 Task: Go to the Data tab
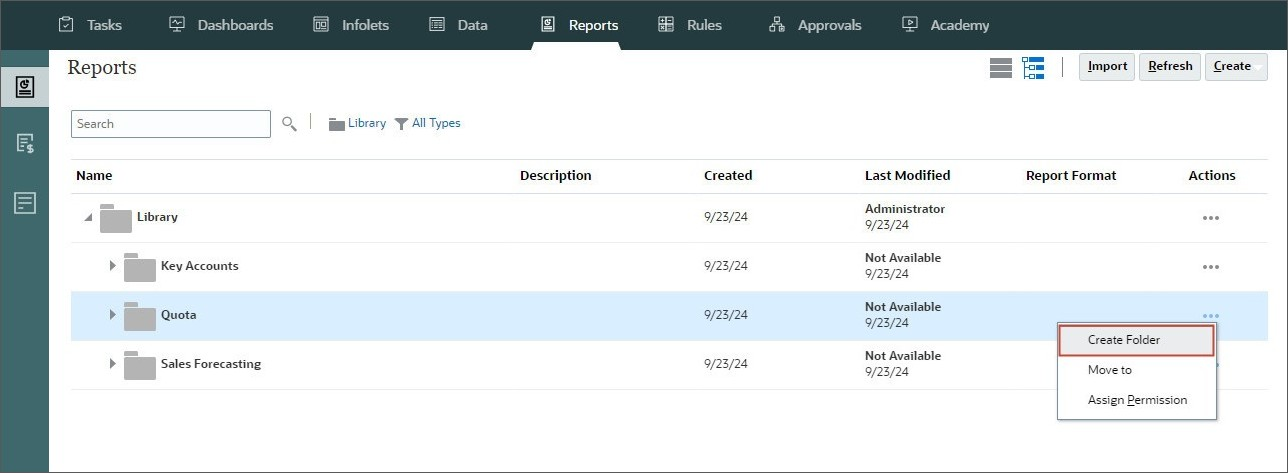(458, 25)
